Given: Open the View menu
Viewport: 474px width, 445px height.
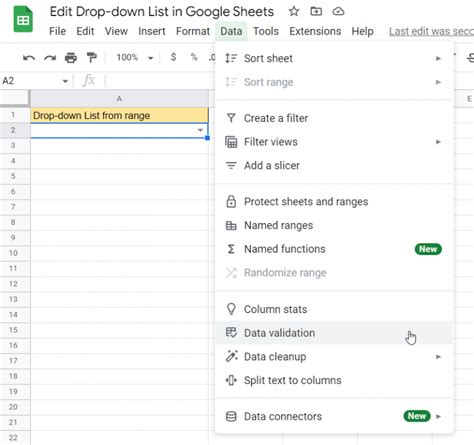Looking at the screenshot, I should coord(116,31).
